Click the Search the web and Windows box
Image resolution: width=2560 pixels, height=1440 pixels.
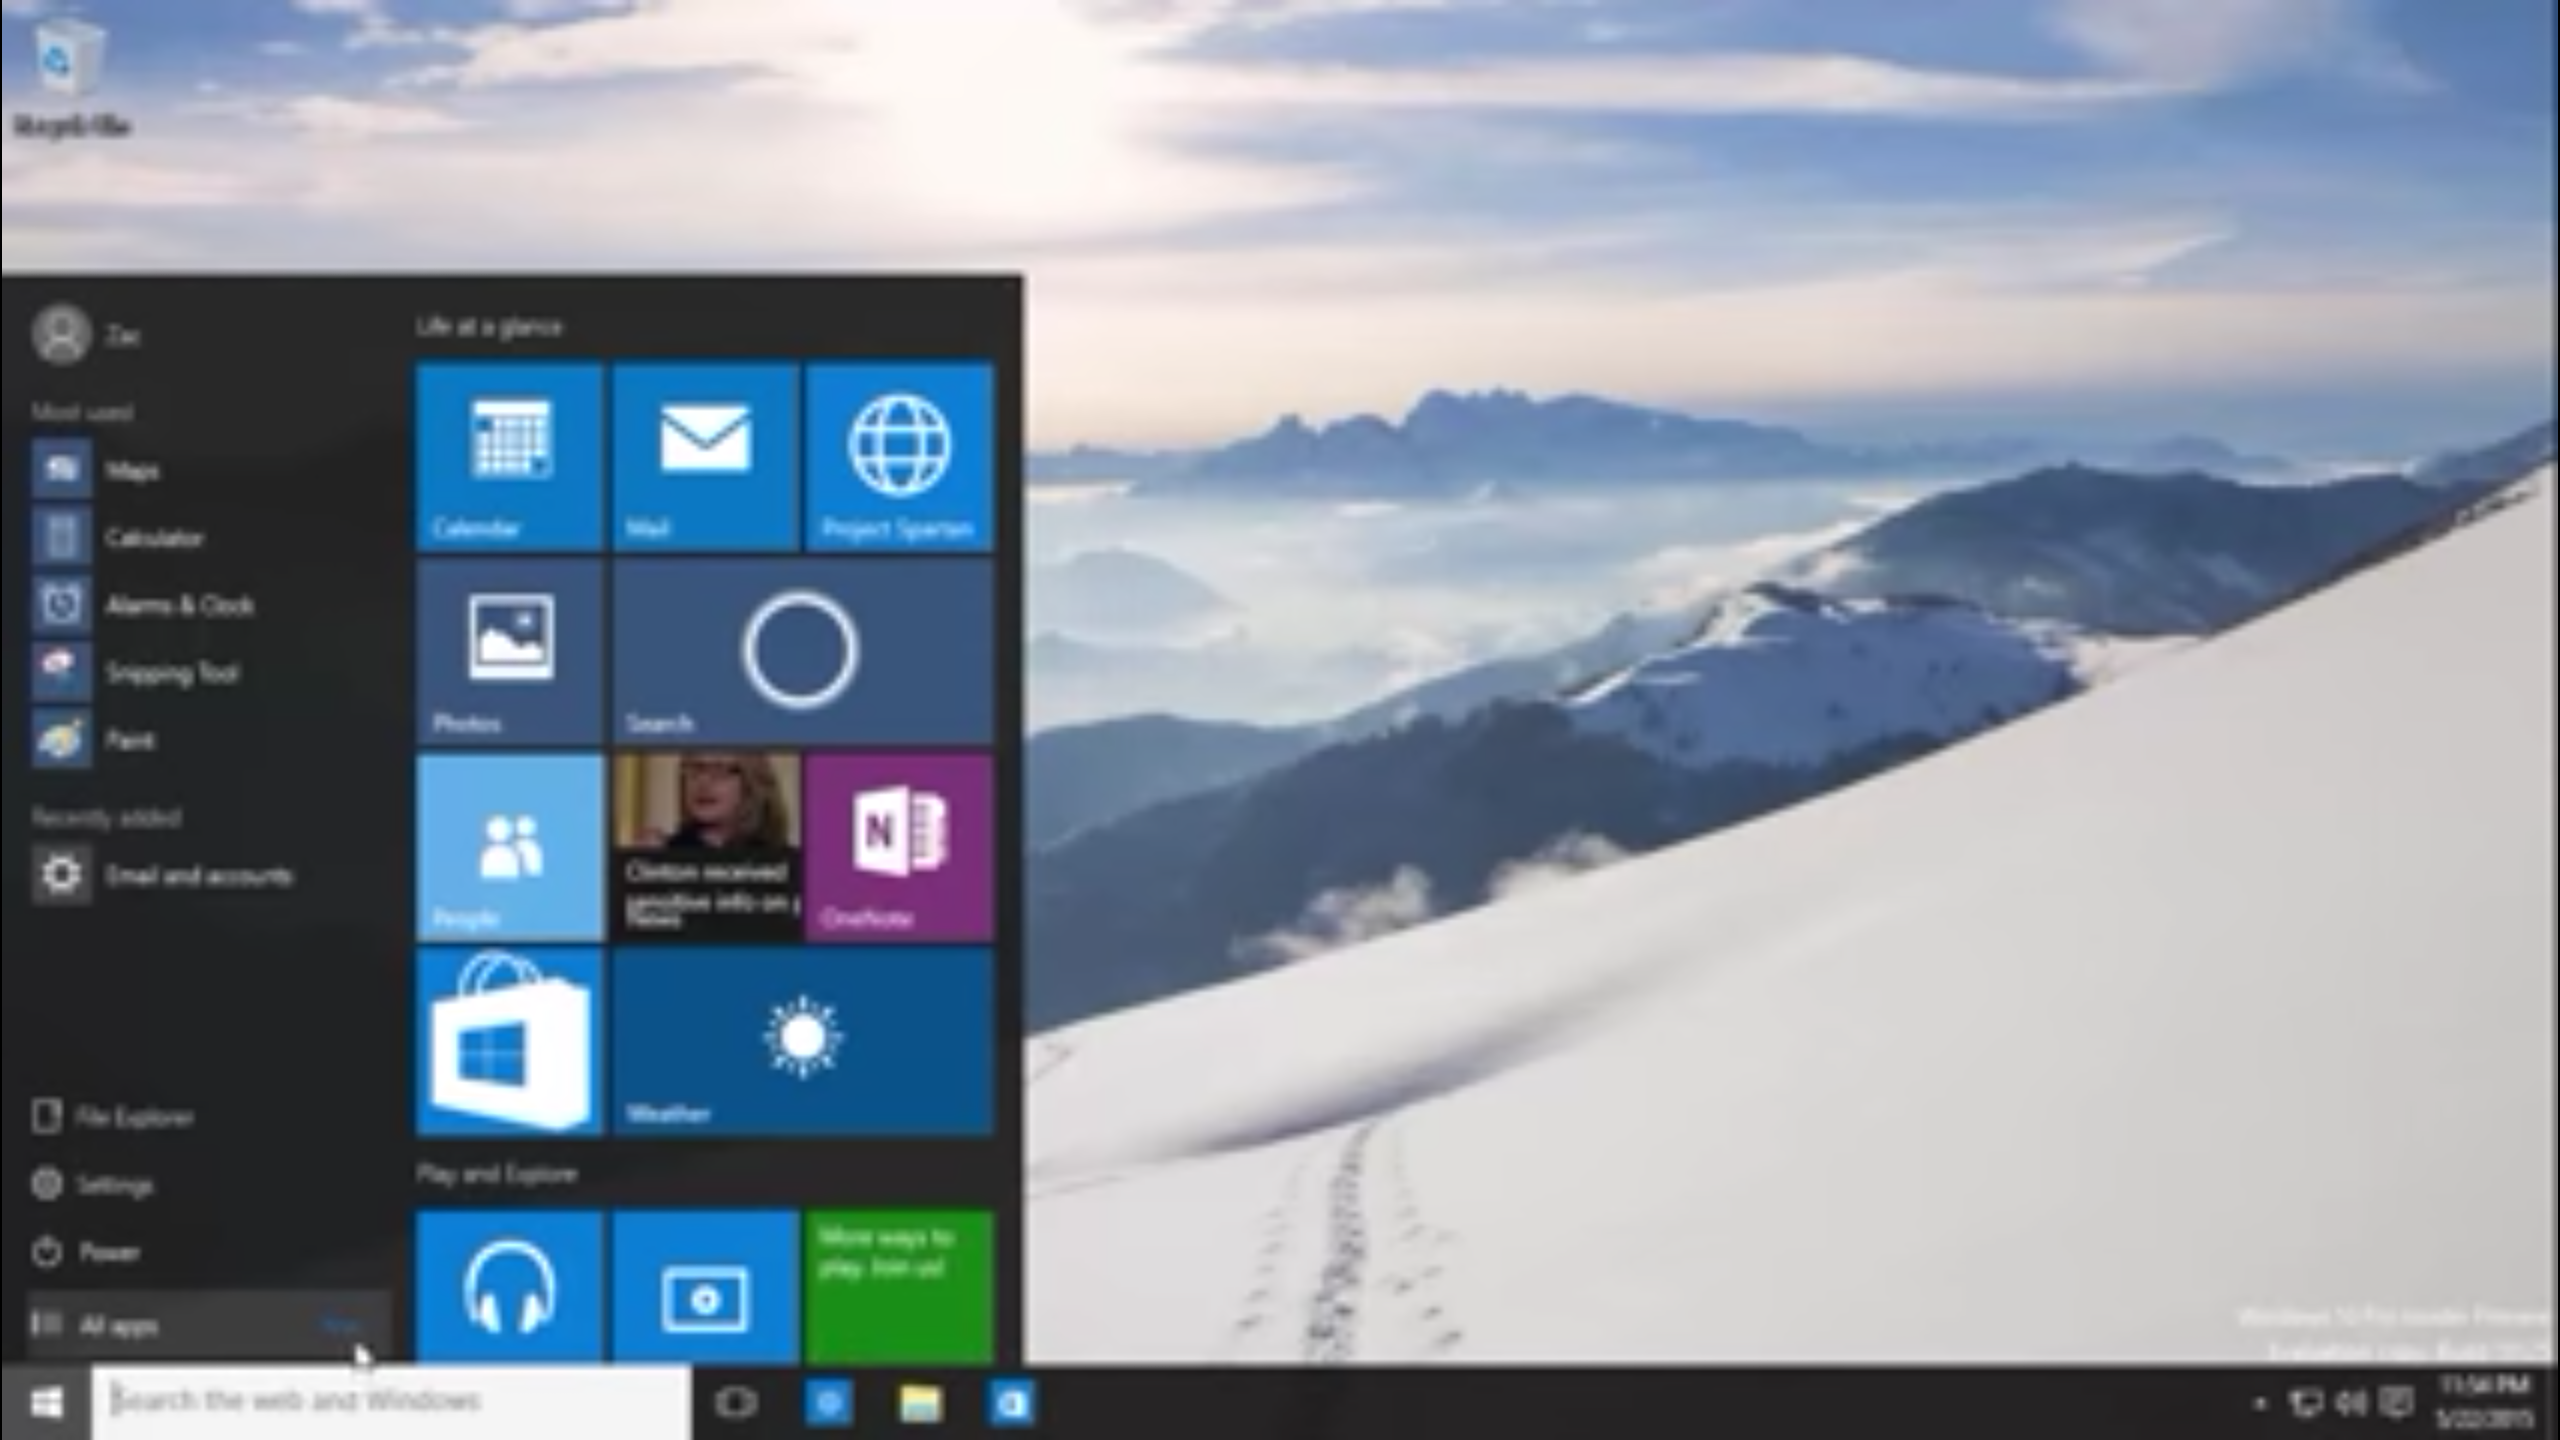click(390, 1401)
